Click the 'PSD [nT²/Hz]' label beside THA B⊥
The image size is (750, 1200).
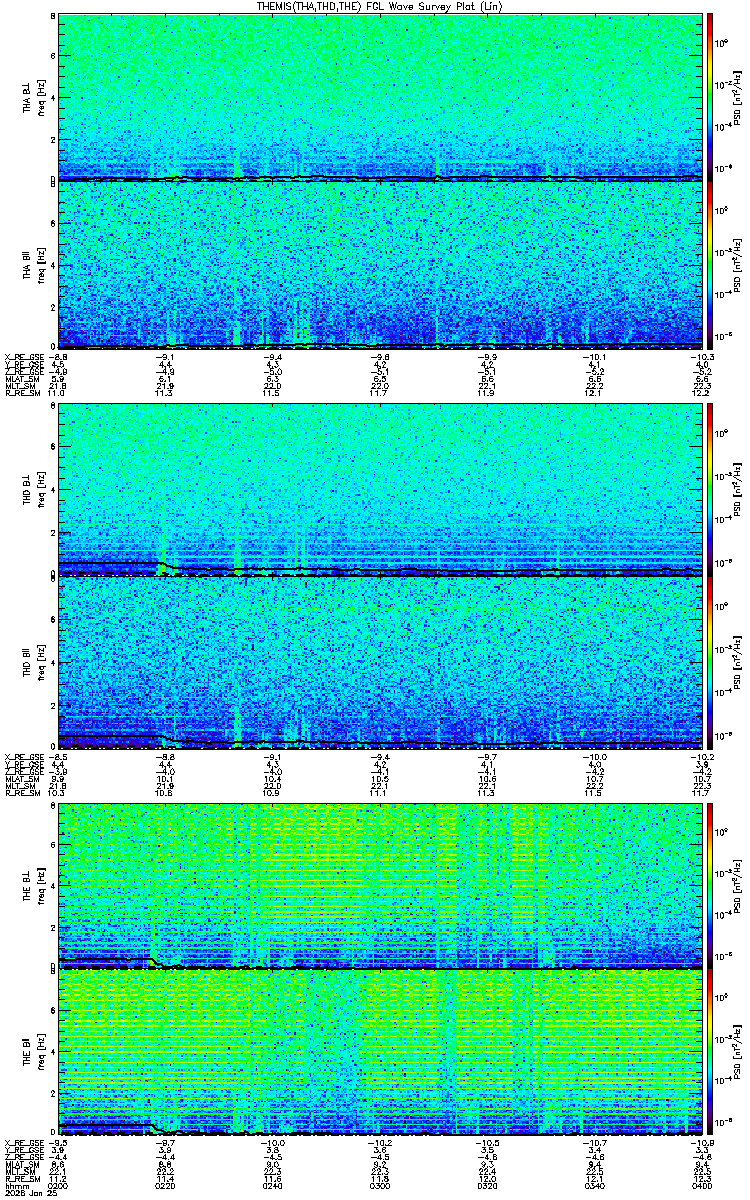pos(739,97)
